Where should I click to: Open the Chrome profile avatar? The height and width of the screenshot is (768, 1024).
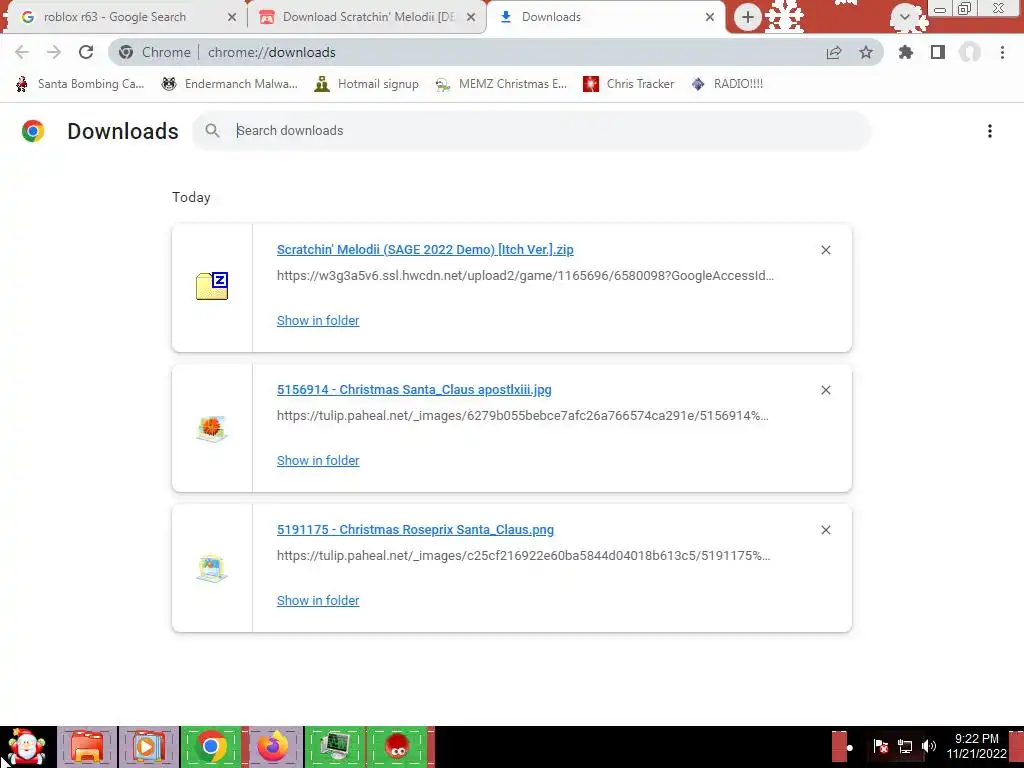coord(970,52)
